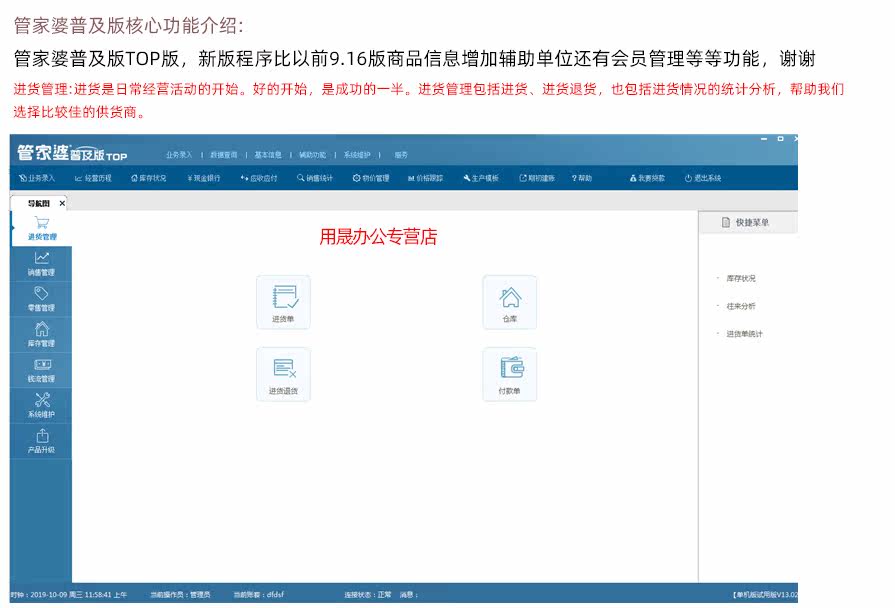Click 物价管理 toolbar button

tap(371, 178)
